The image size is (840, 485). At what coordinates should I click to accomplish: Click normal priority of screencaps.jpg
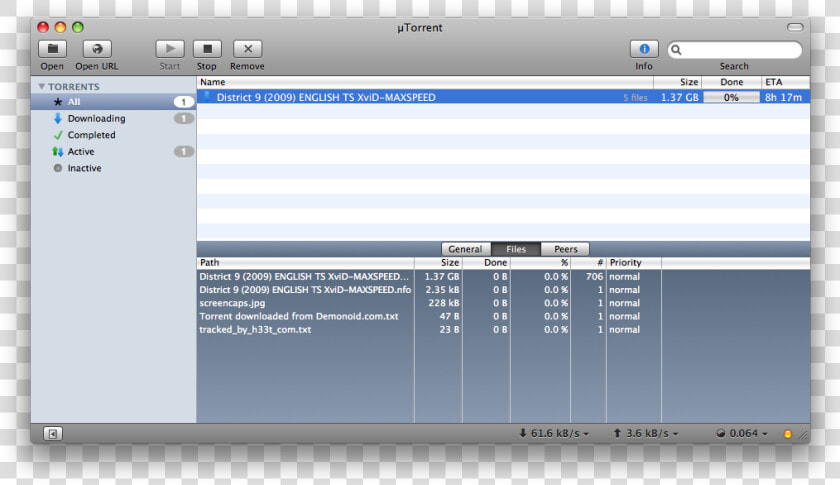[624, 303]
